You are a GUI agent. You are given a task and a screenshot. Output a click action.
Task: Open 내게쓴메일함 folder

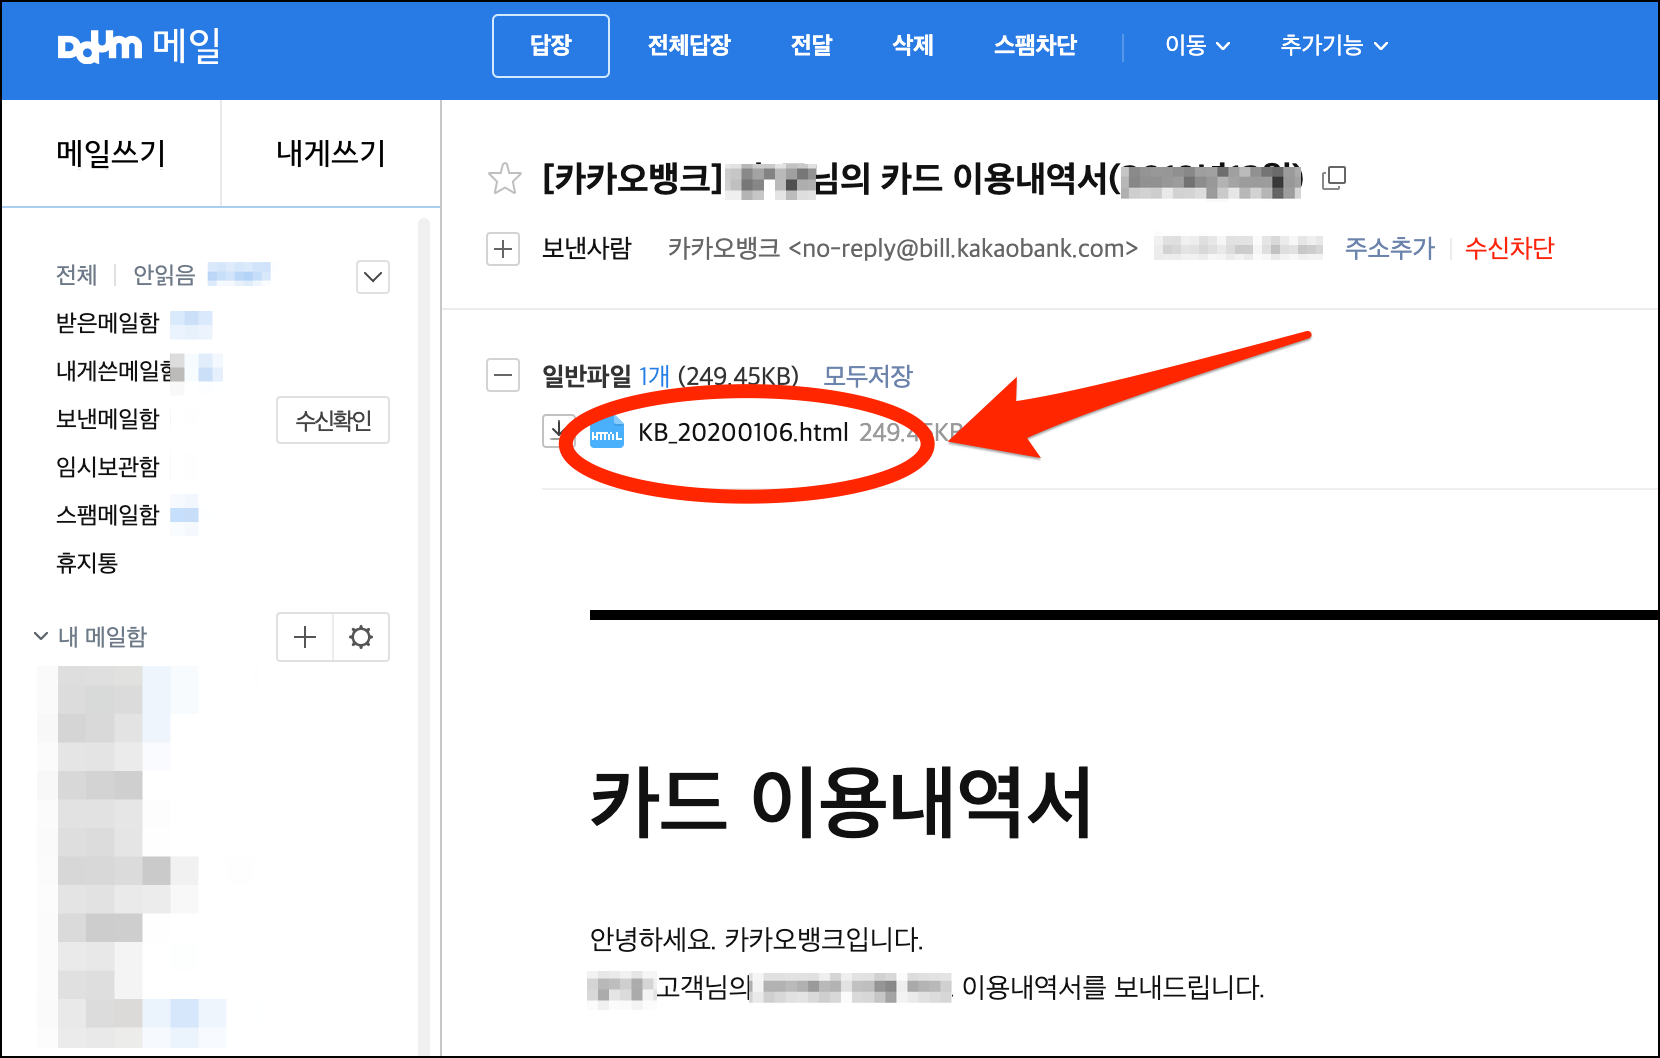coord(114,371)
